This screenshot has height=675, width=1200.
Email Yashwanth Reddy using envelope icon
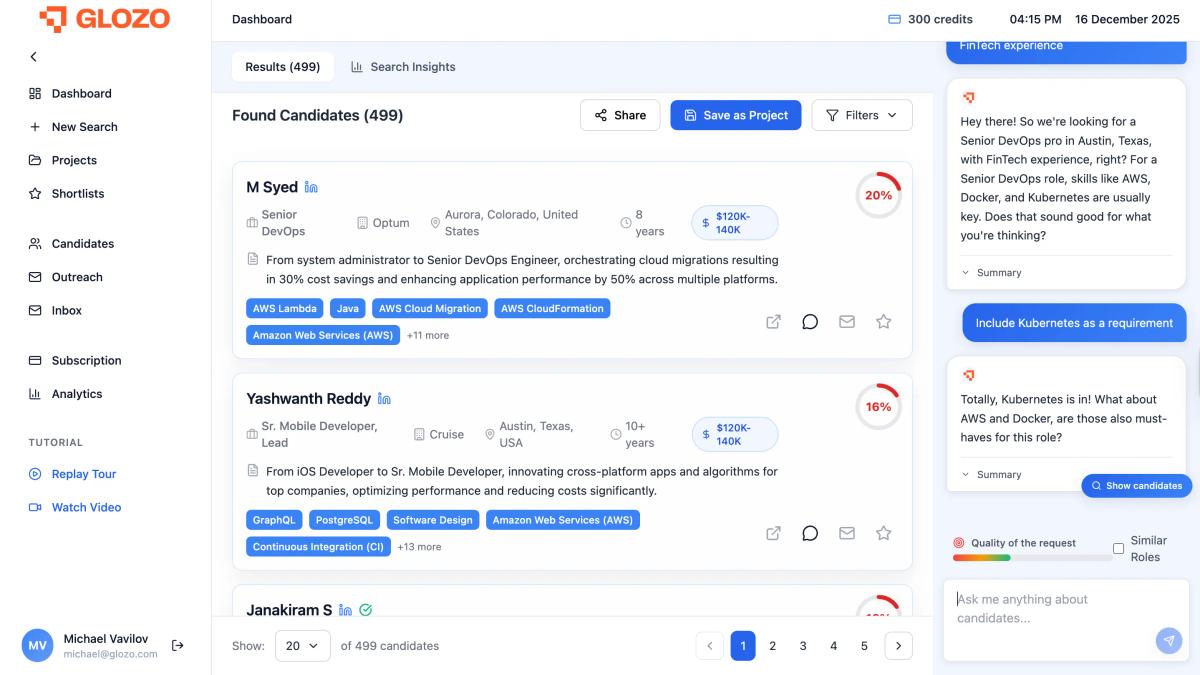tap(847, 533)
